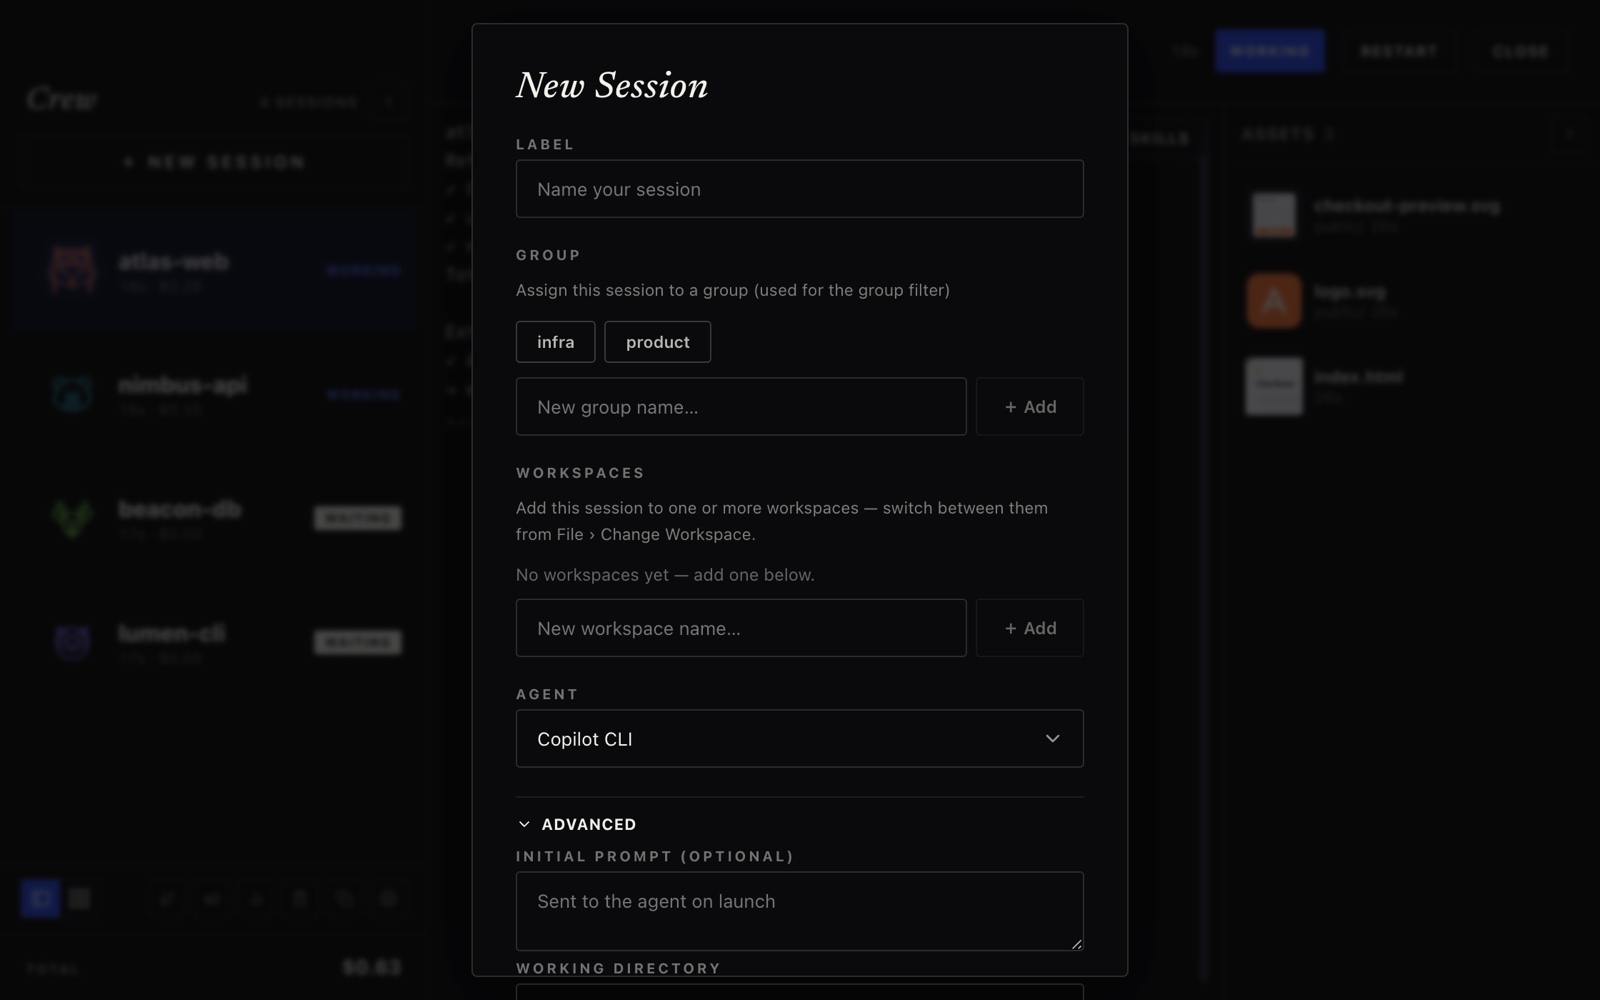Collapse the Assets panel with its chevron

click(x=1569, y=134)
